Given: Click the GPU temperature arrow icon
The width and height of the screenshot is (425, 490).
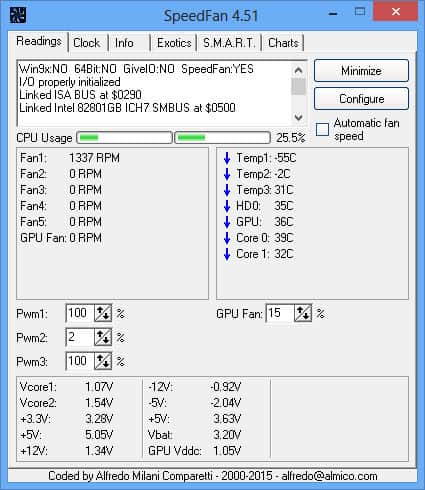Looking at the screenshot, I should (x=227, y=222).
